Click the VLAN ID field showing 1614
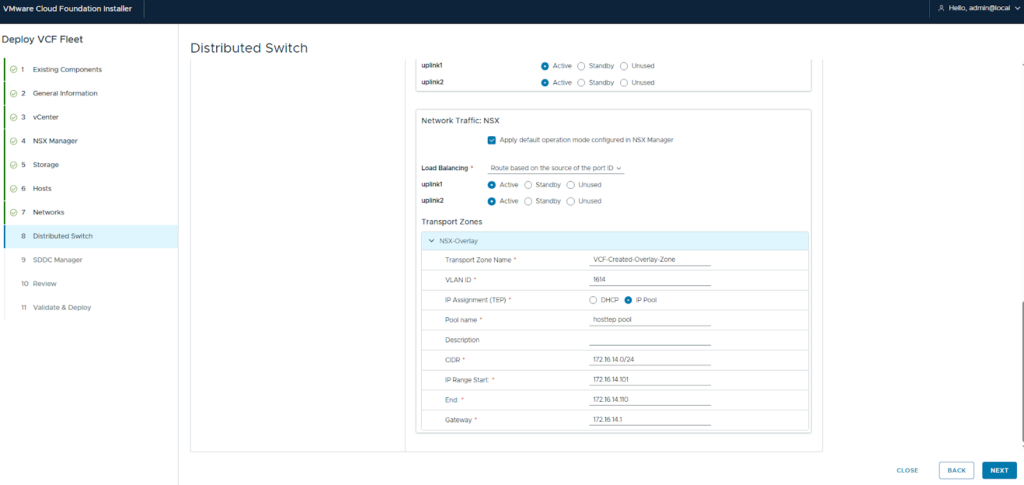Viewport: 1024px width, 485px height. coord(650,279)
